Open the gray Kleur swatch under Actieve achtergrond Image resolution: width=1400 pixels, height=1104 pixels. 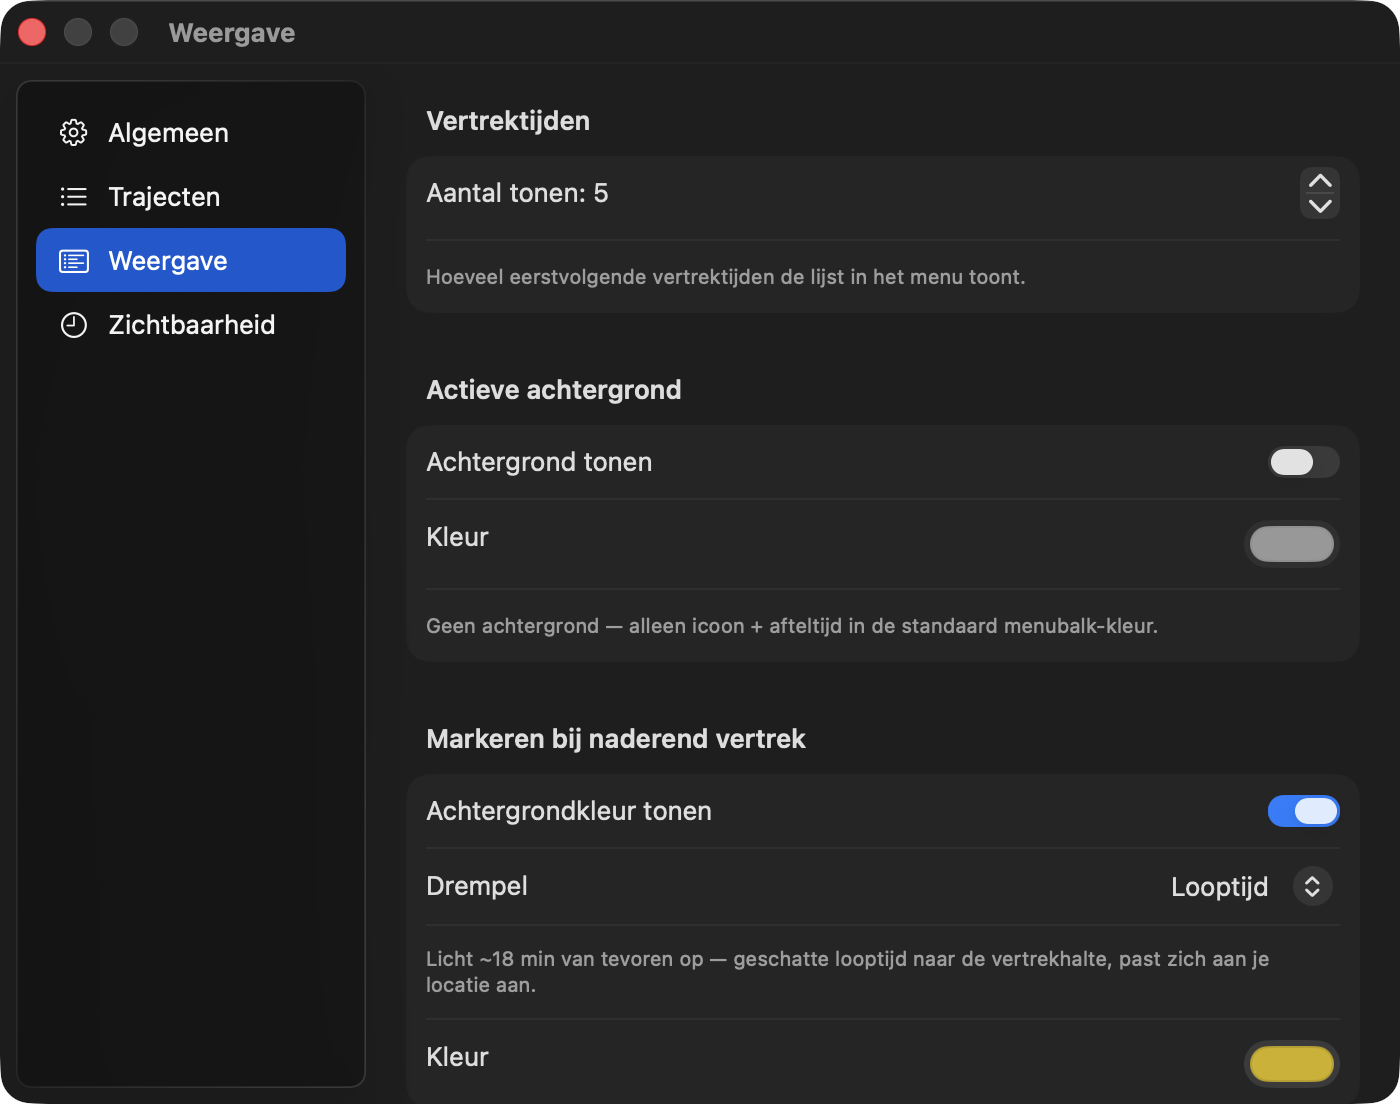(1292, 544)
